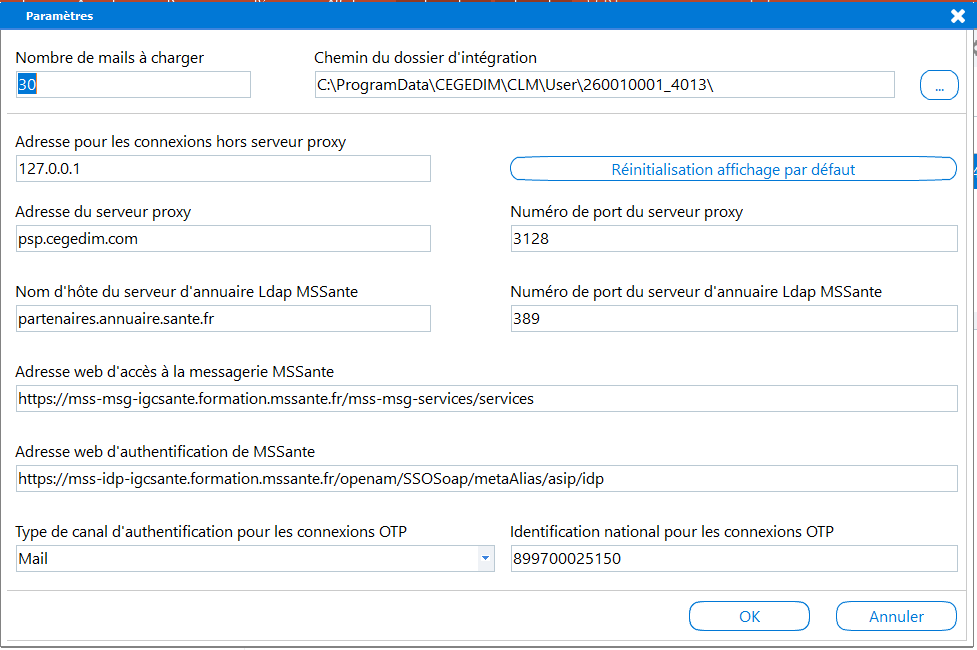Image resolution: width=977 pixels, height=650 pixels.
Task: Click label Adresse web d'accès à la messagerie MSSante
Action: [x=174, y=371]
